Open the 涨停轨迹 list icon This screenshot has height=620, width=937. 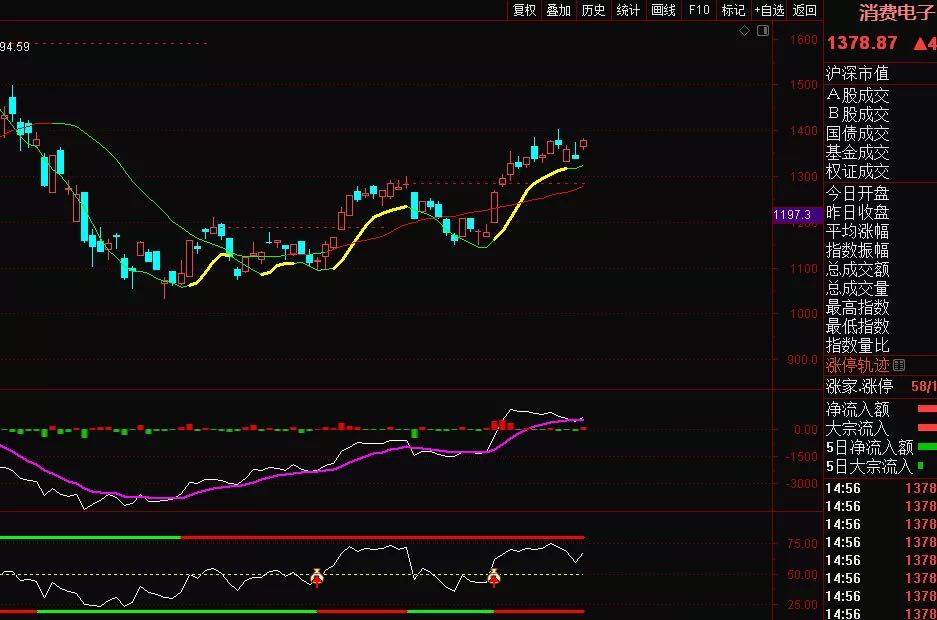[898, 366]
